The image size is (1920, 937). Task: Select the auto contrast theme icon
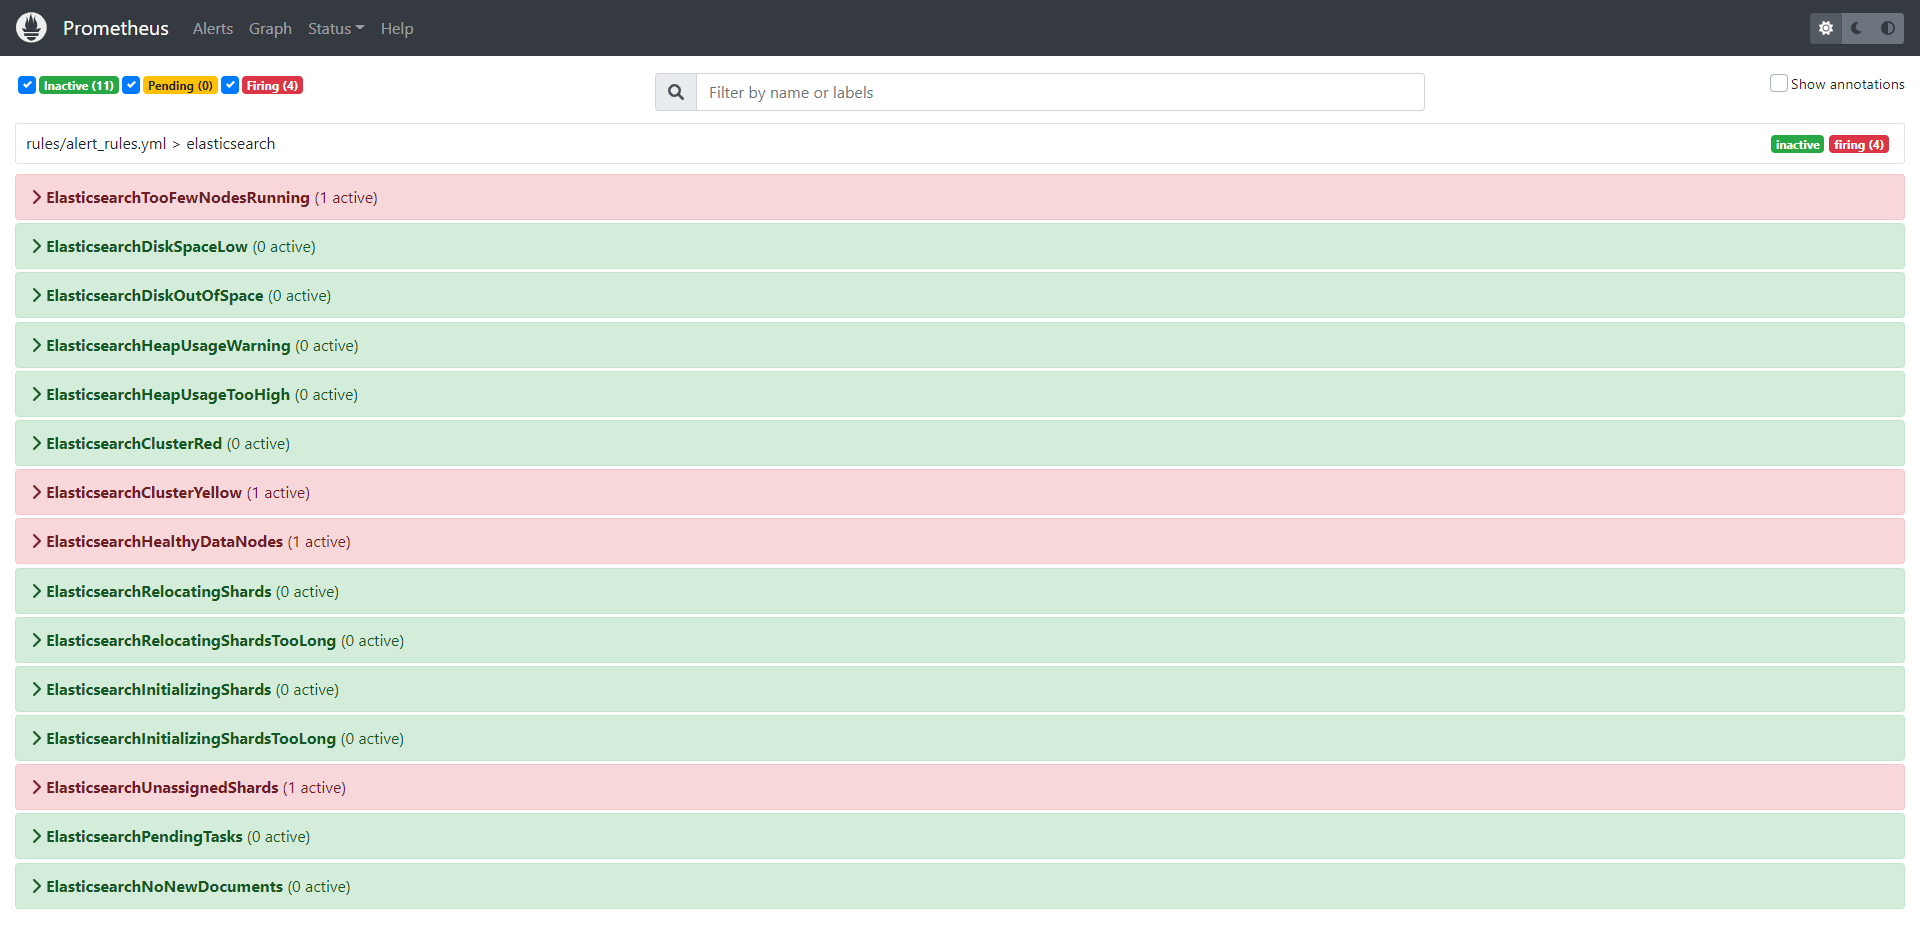pos(1888,28)
